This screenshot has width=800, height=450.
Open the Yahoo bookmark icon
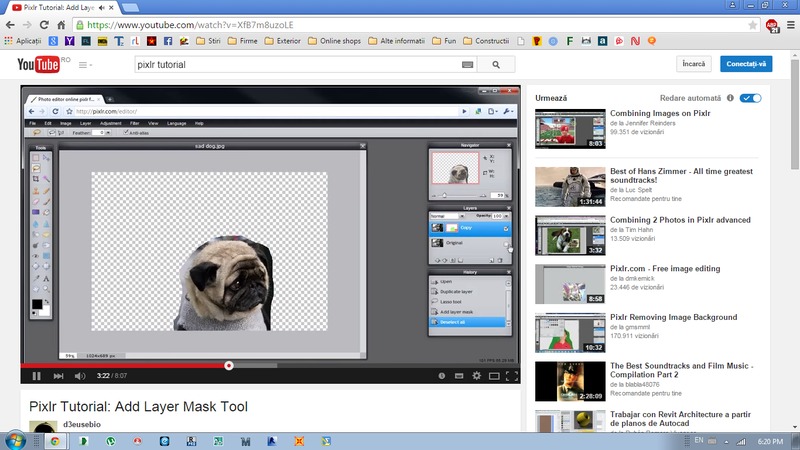click(x=69, y=41)
